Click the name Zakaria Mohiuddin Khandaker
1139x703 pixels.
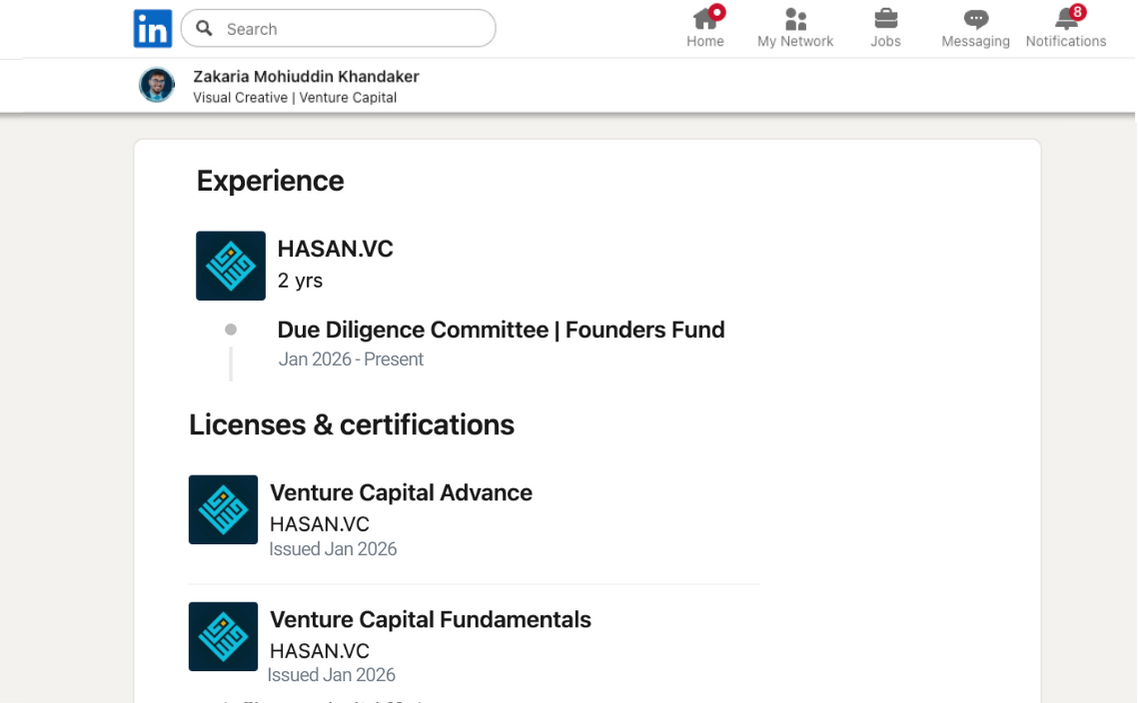(x=306, y=77)
